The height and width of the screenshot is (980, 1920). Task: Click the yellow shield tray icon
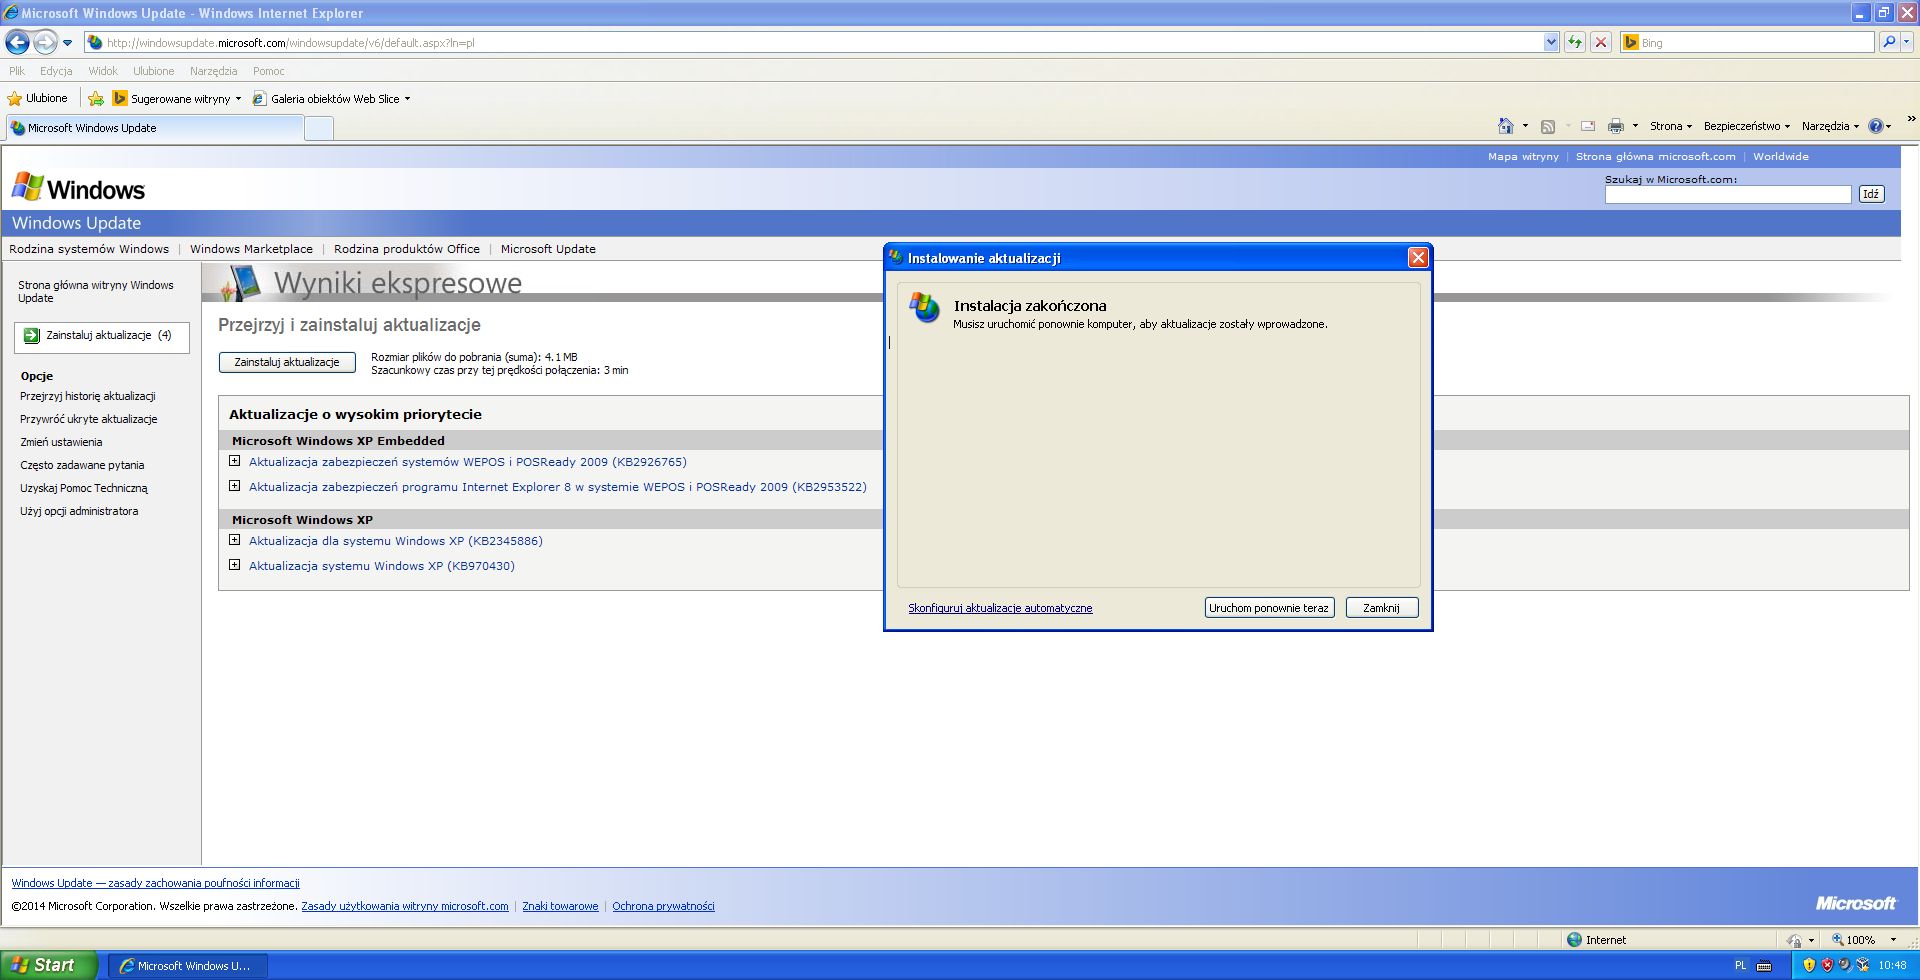[1808, 965]
